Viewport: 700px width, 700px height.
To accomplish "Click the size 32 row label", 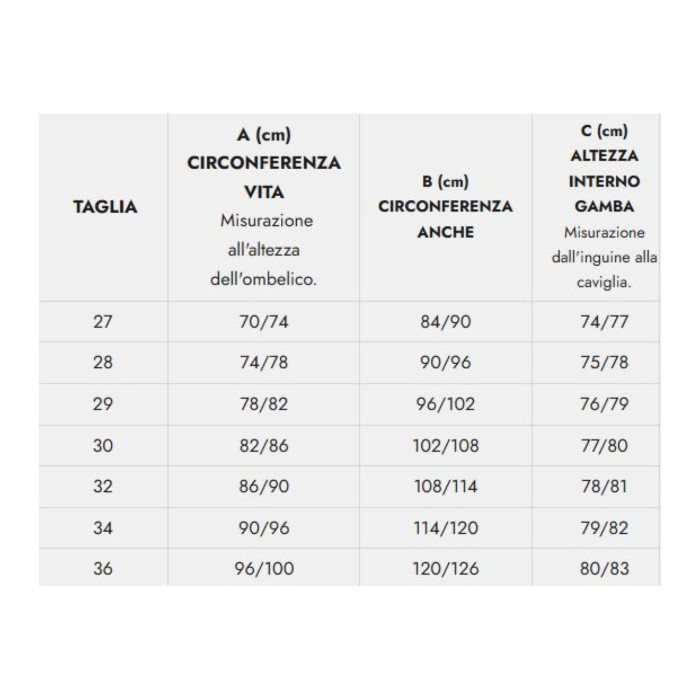I will tap(103, 487).
